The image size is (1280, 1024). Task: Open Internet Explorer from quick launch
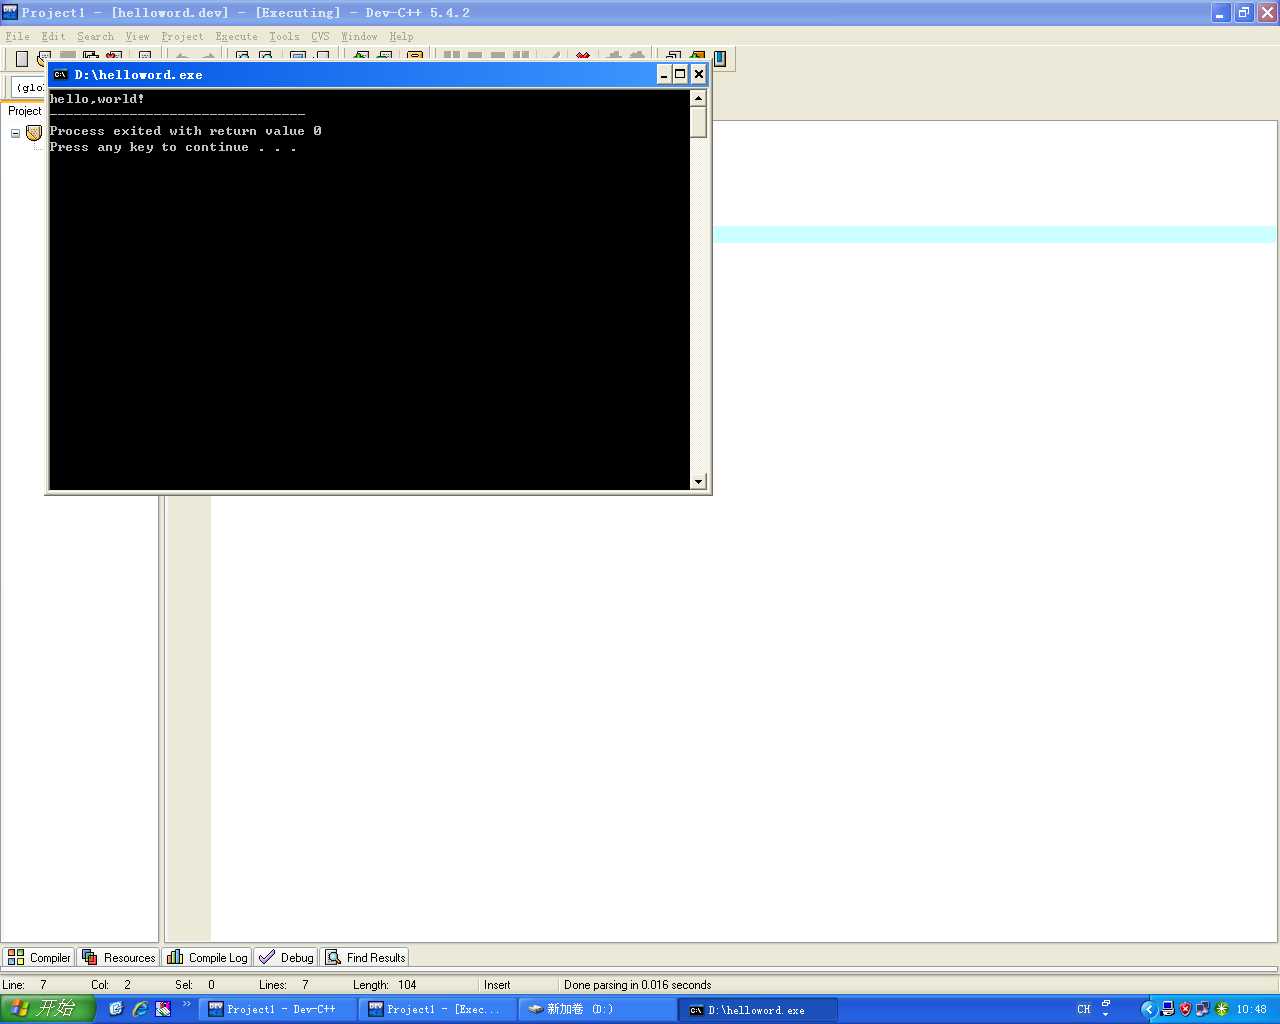[140, 1009]
